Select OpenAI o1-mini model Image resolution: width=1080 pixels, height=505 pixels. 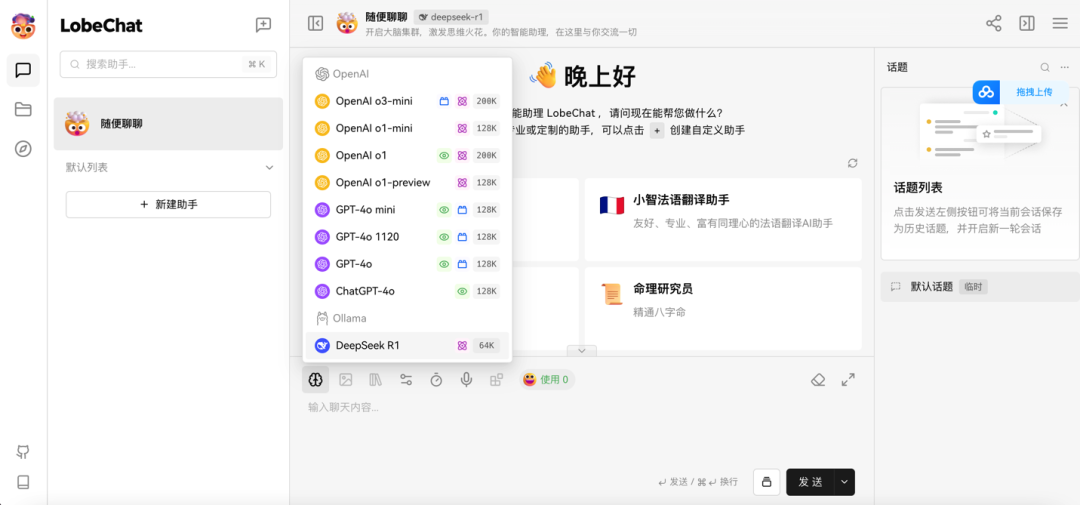[x=407, y=128]
